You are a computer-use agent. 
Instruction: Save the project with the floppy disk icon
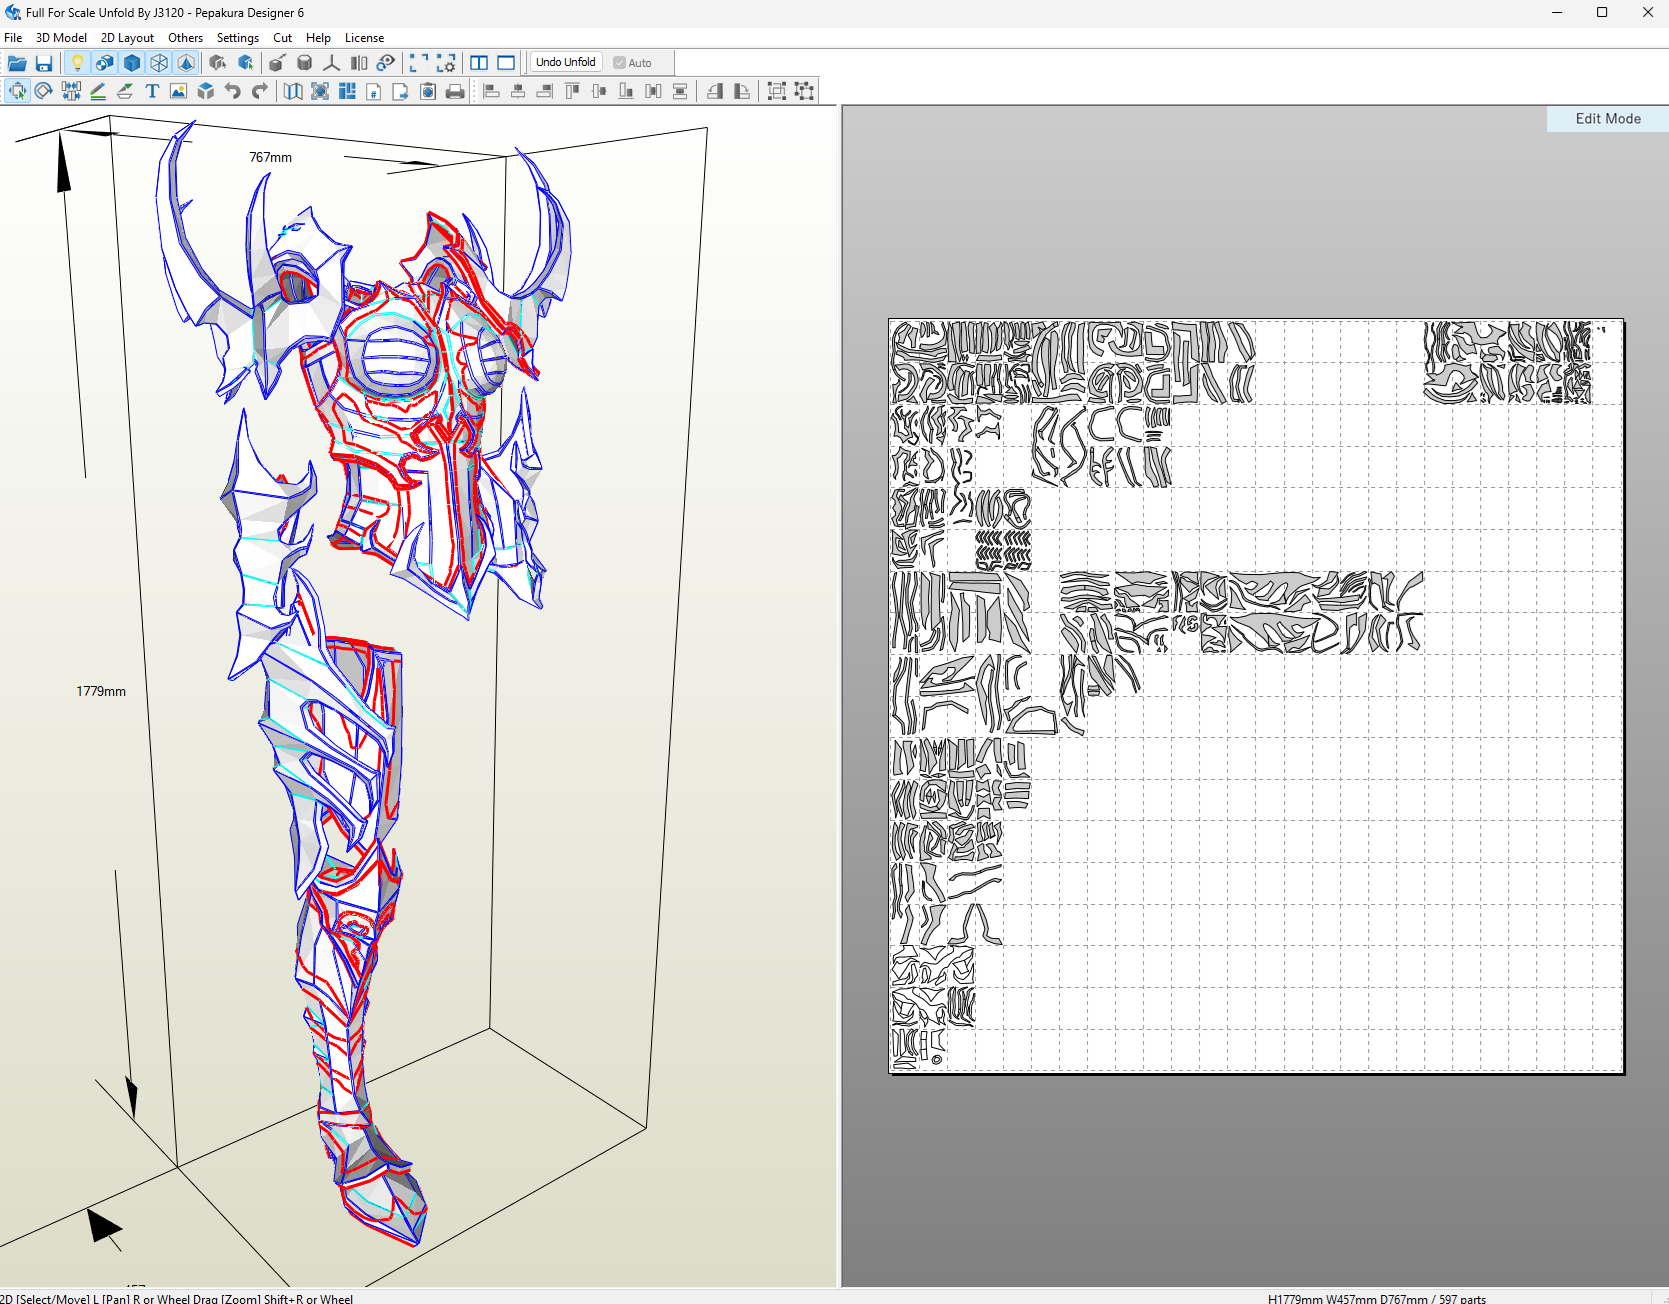coord(44,63)
